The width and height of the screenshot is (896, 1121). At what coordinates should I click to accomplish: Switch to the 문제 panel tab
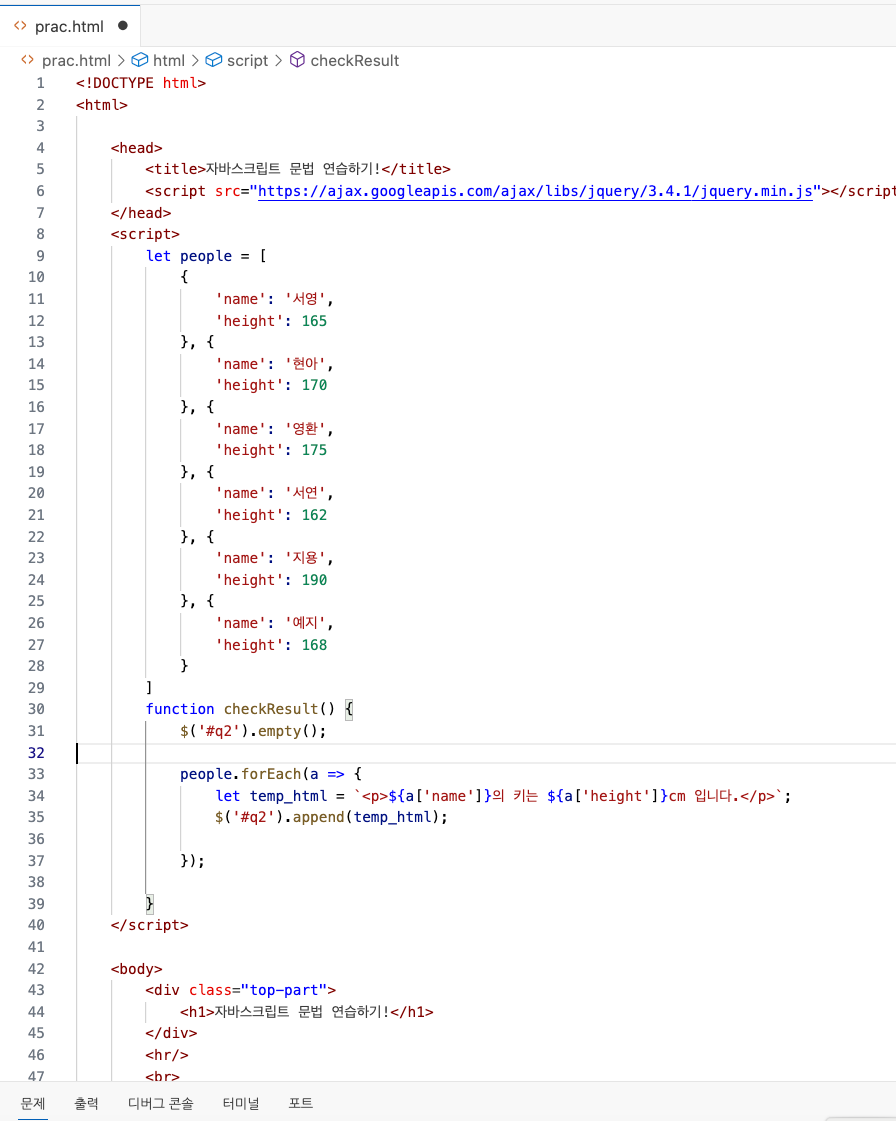tap(33, 1103)
